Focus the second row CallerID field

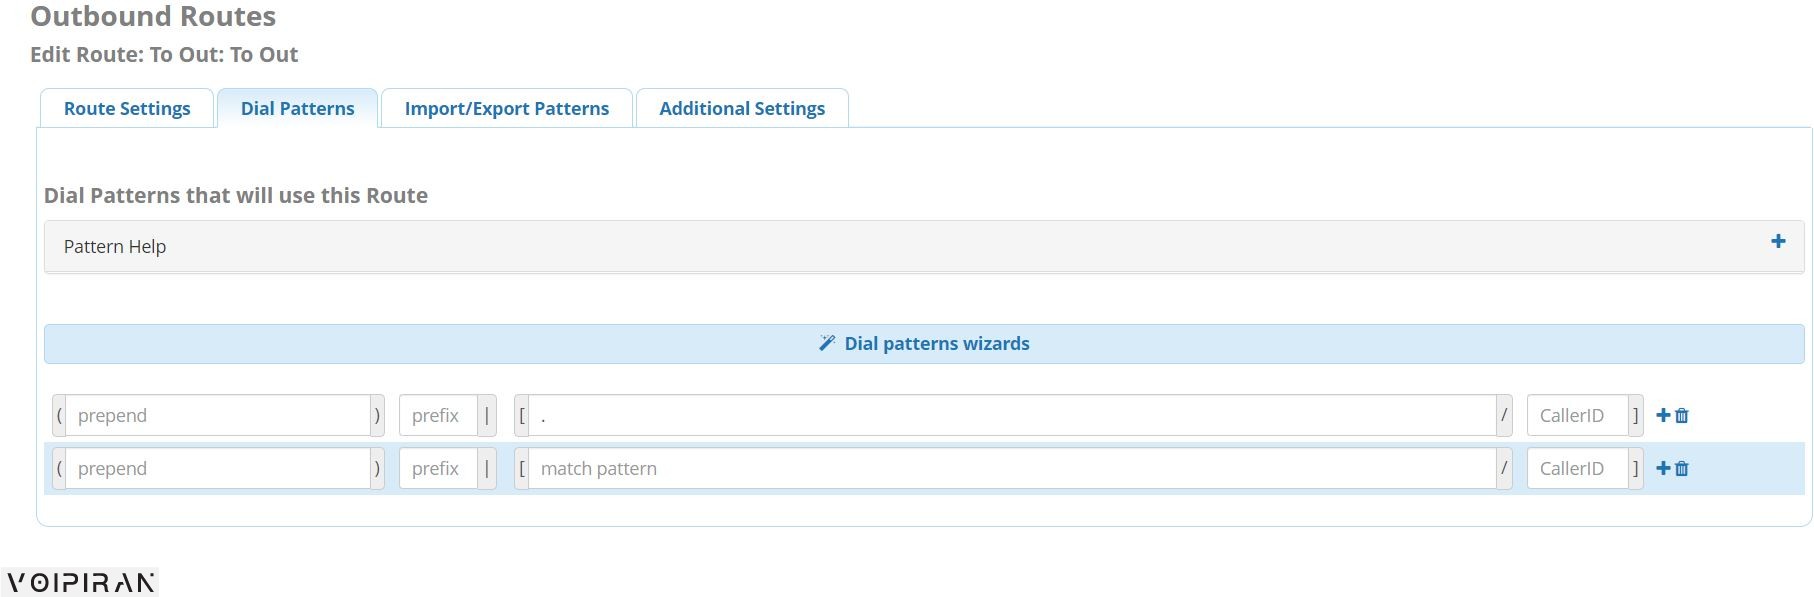pyautogui.click(x=1577, y=468)
